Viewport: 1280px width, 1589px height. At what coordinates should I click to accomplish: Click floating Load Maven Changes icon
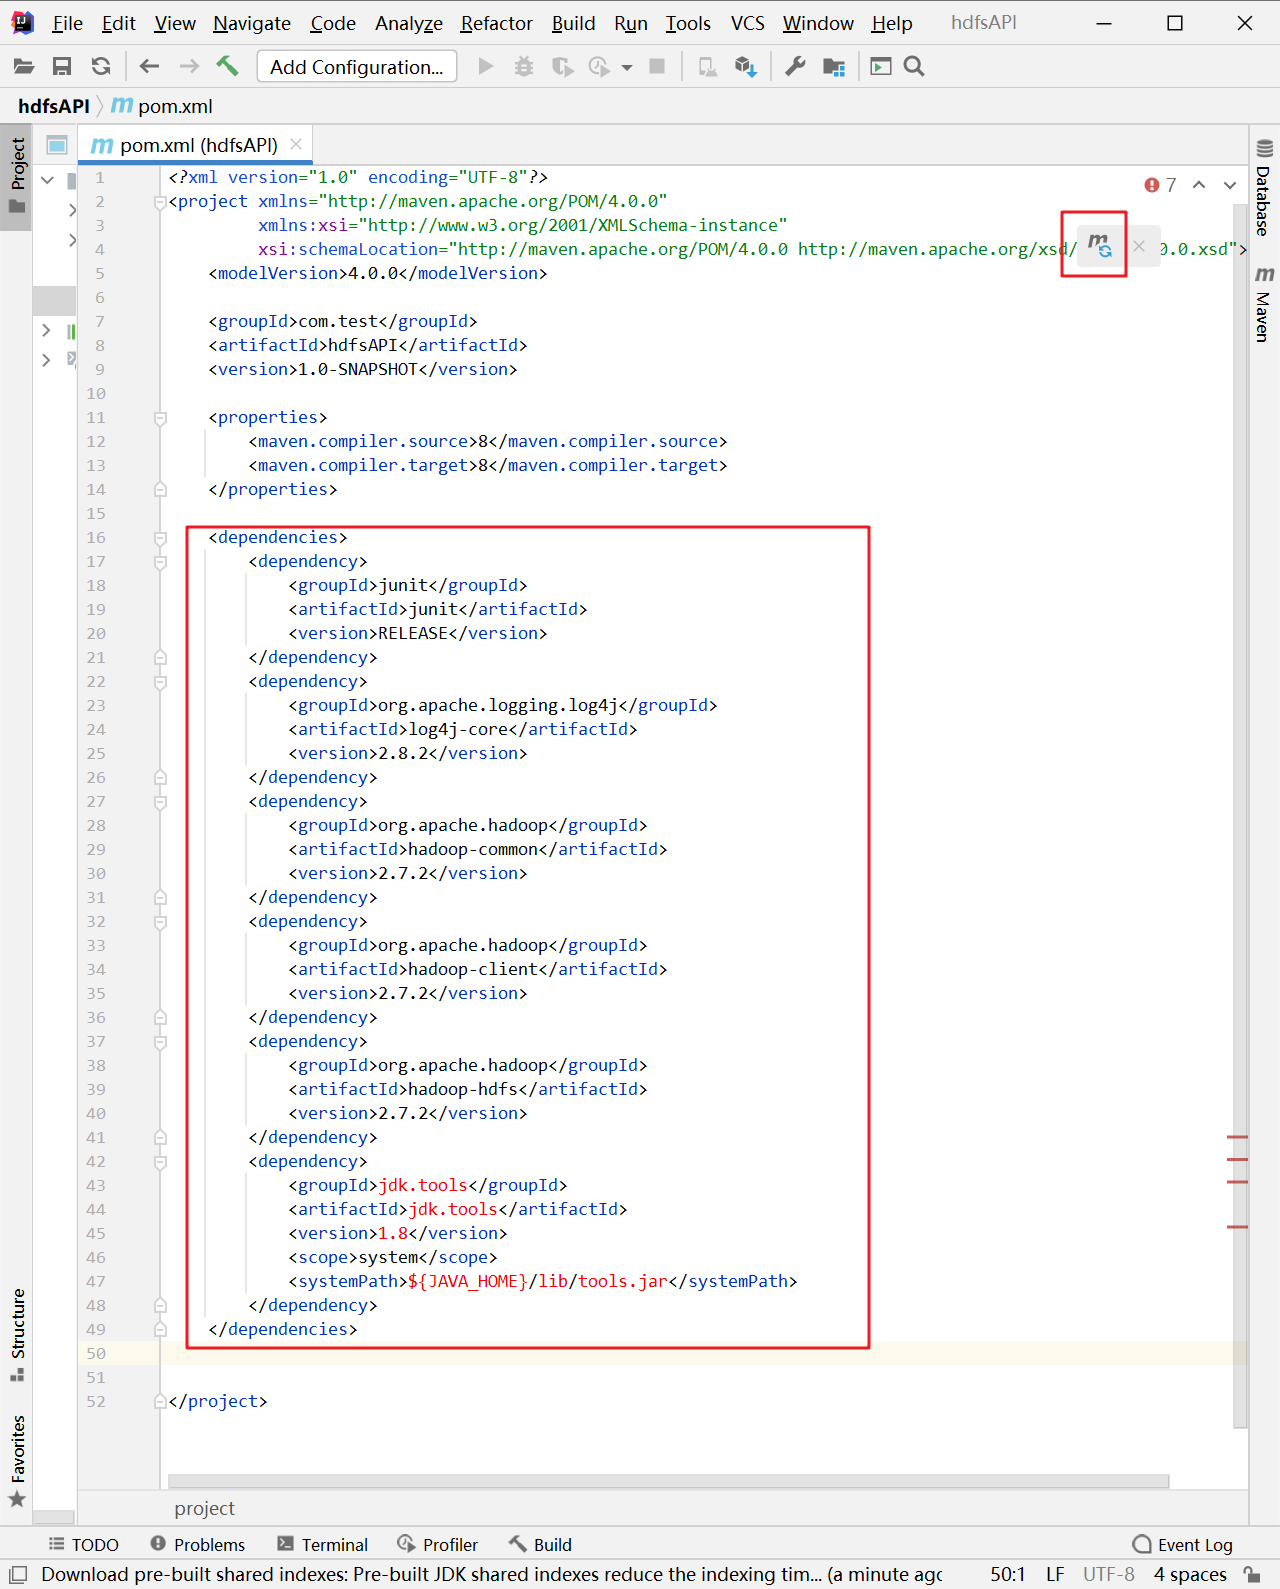click(x=1100, y=246)
